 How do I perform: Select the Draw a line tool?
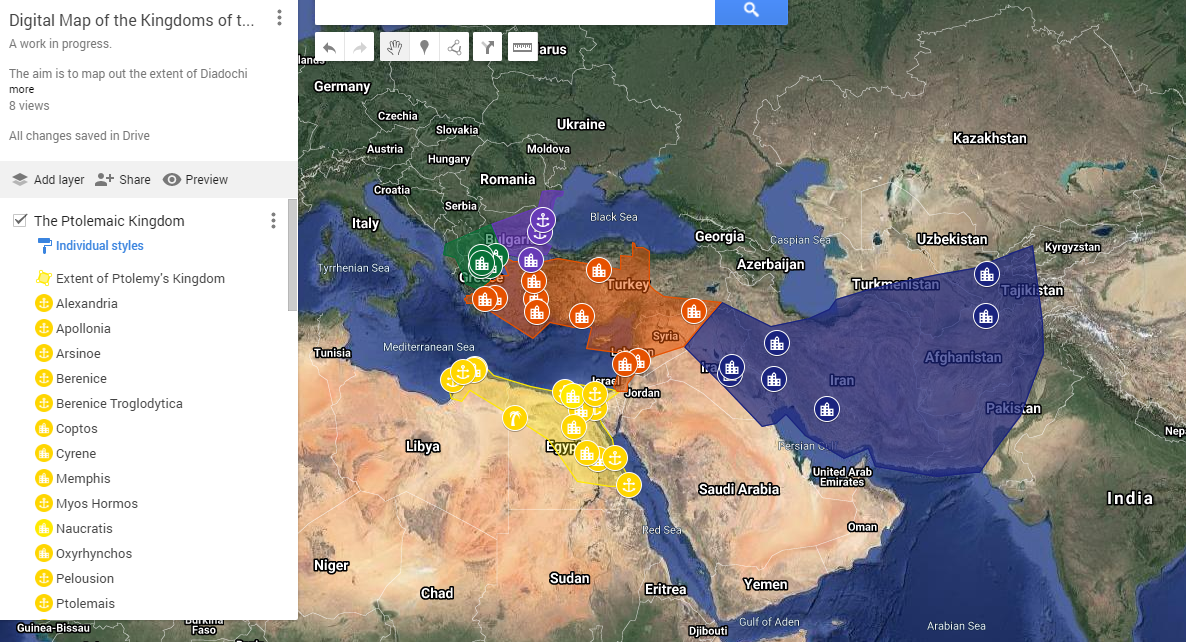454,46
